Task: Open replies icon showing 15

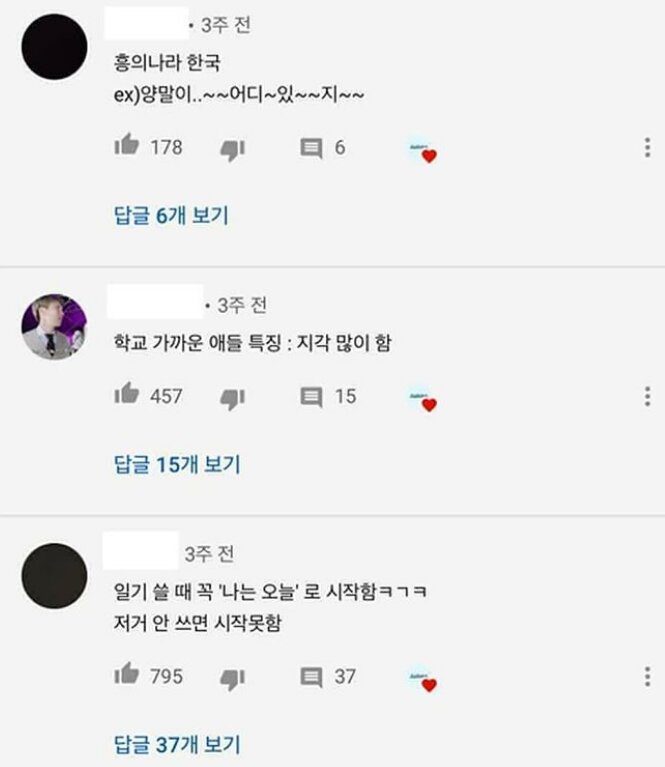Action: tap(311, 397)
